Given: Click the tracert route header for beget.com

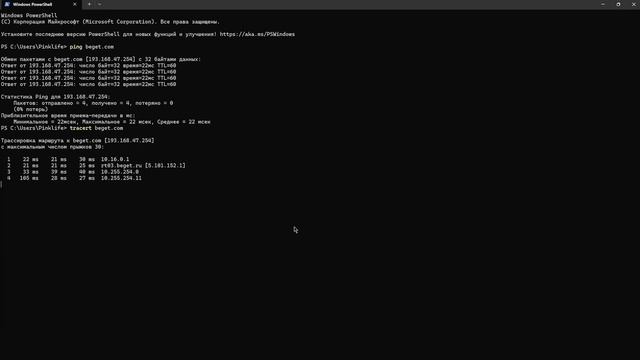Looking at the screenshot, I should [78, 140].
